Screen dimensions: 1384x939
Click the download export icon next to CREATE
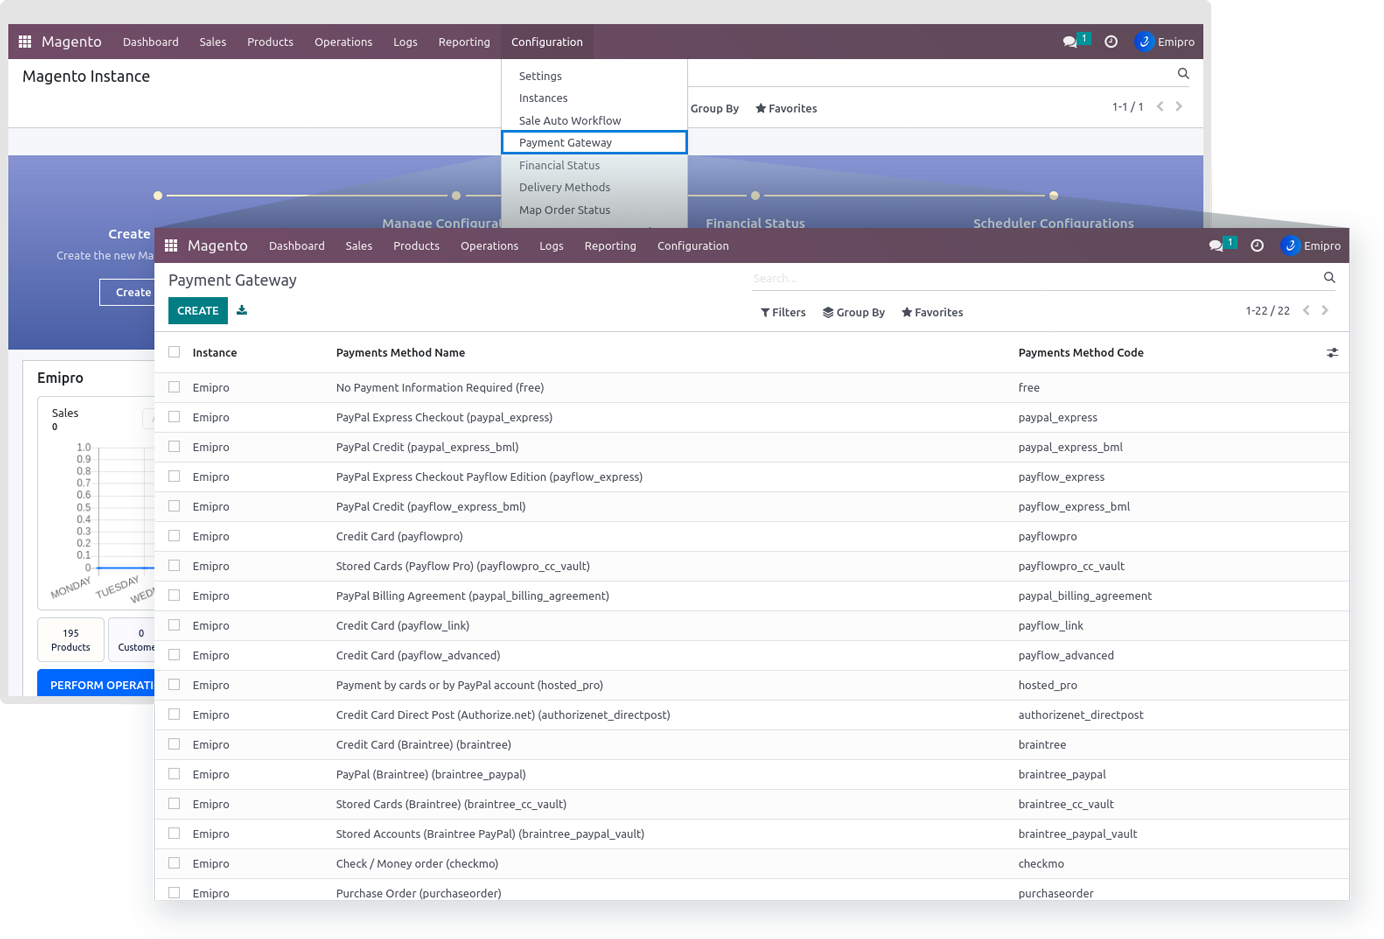[242, 311]
